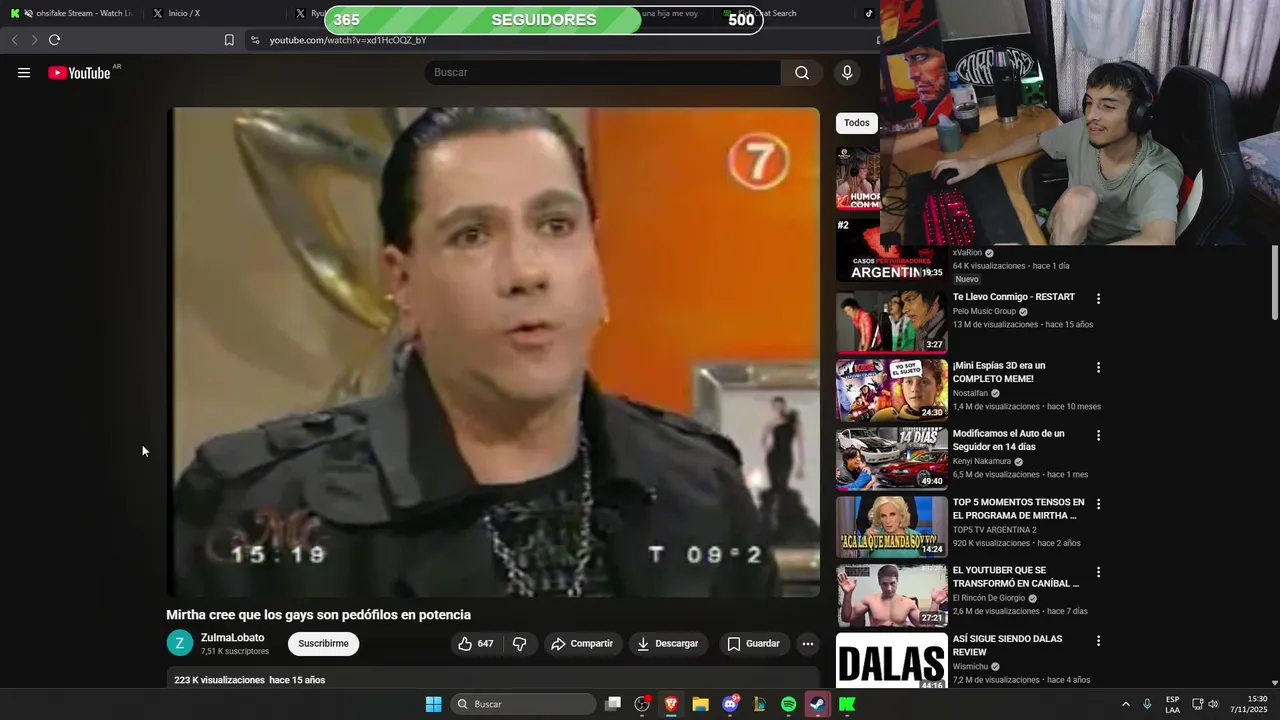Open the ZulmaLobato channel avatar
Viewport: 1280px width, 720px height.
click(180, 643)
